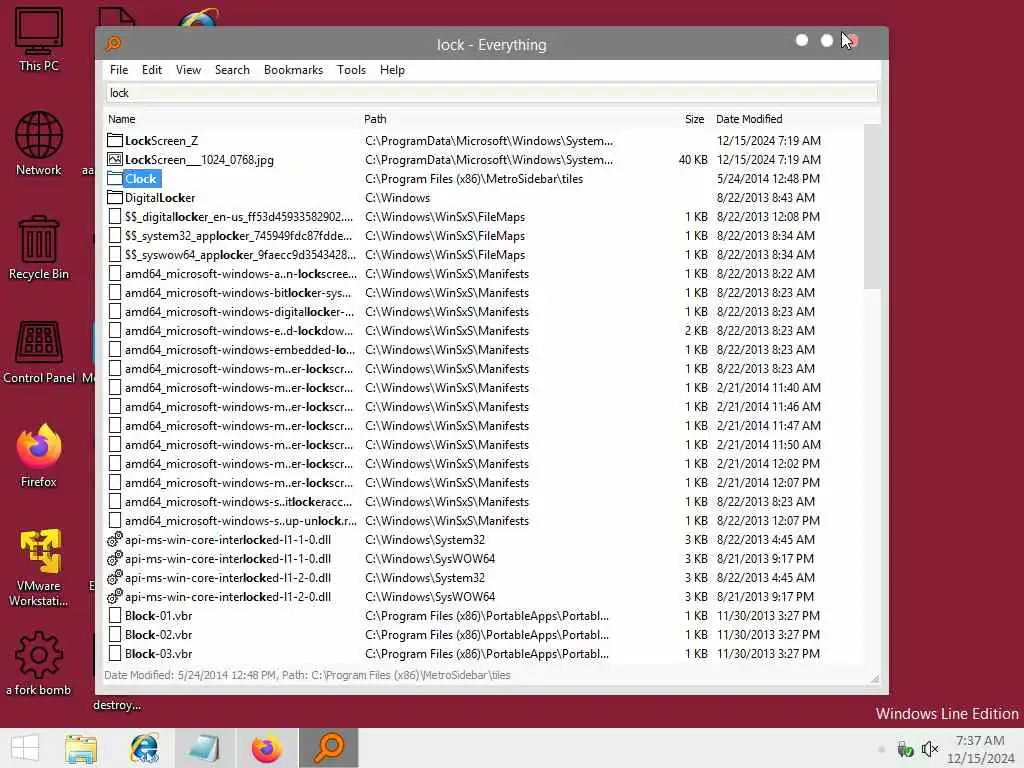Click file icon of Block-03.vbr
1024x768 pixels.
coord(115,653)
